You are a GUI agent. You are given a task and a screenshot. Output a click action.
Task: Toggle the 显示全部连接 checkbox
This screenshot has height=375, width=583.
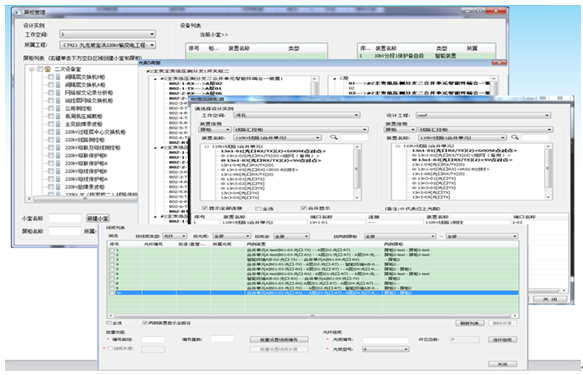coord(204,208)
